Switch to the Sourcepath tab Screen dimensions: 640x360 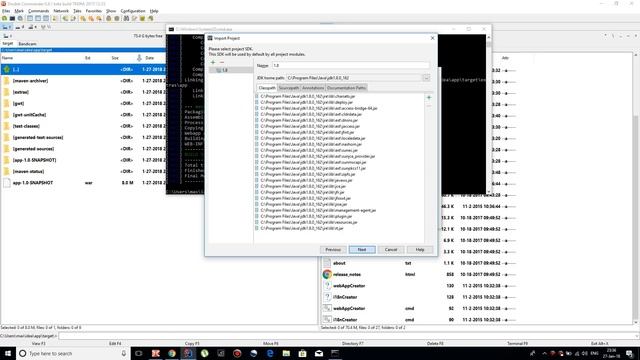[x=289, y=88]
